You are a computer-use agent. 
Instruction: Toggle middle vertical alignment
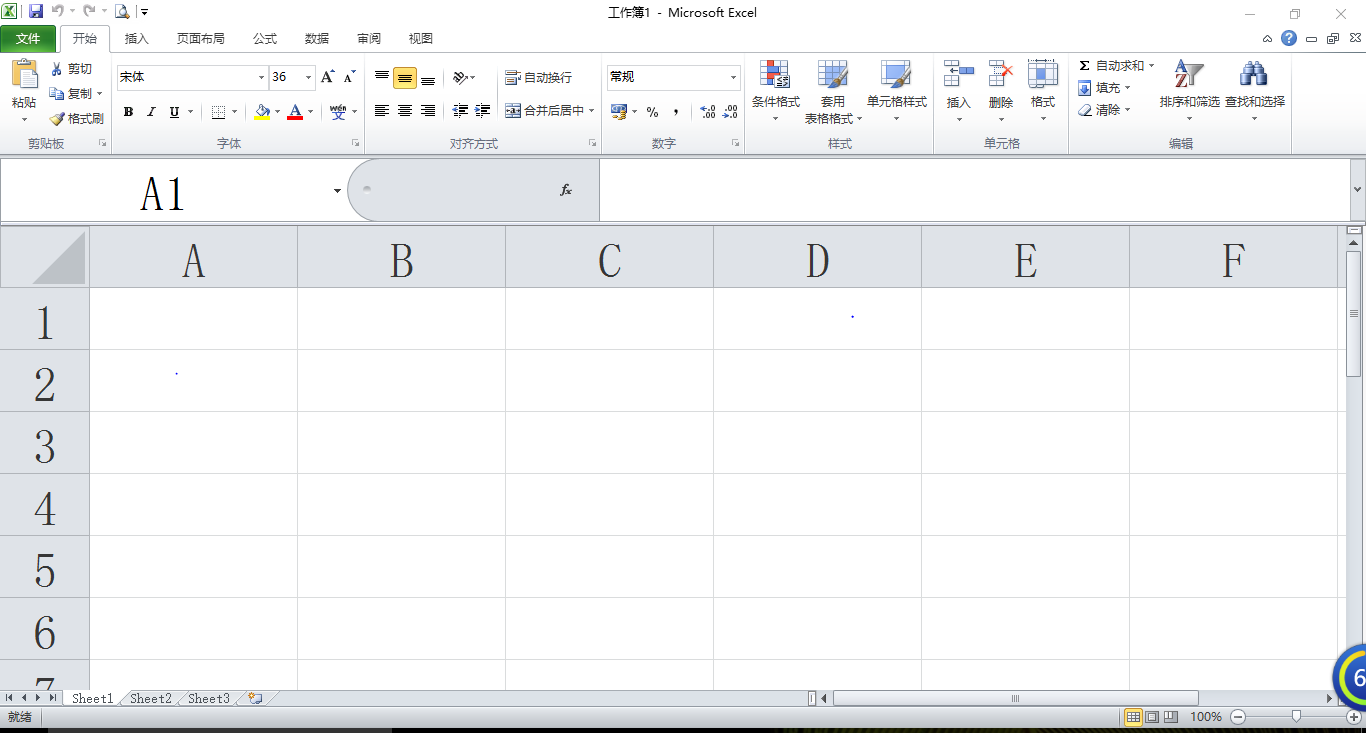tap(405, 78)
